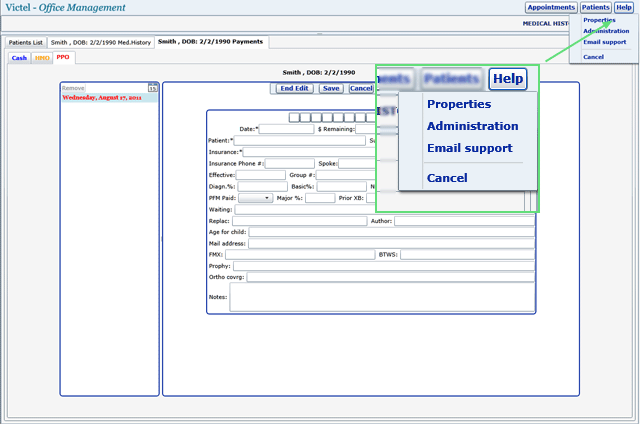Click the Major % input box
Screen dimensions: 640x424
point(320,198)
